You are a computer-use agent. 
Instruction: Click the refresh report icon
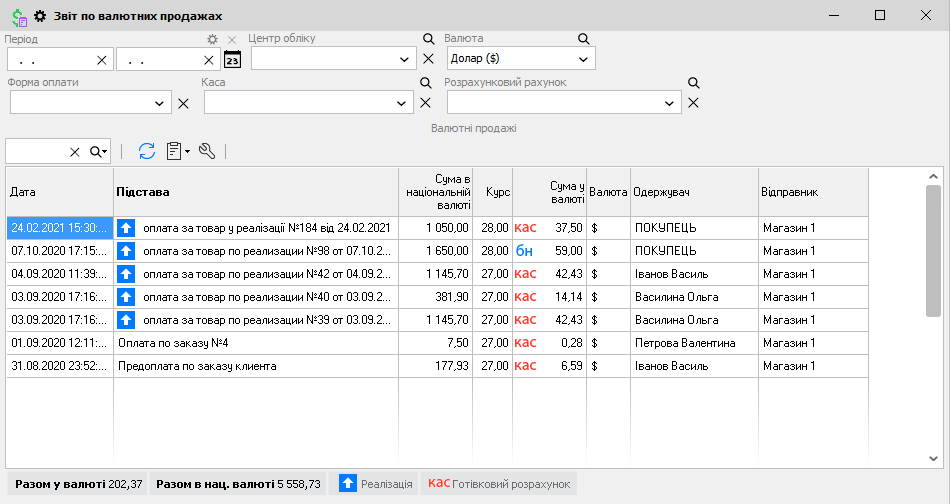click(147, 151)
